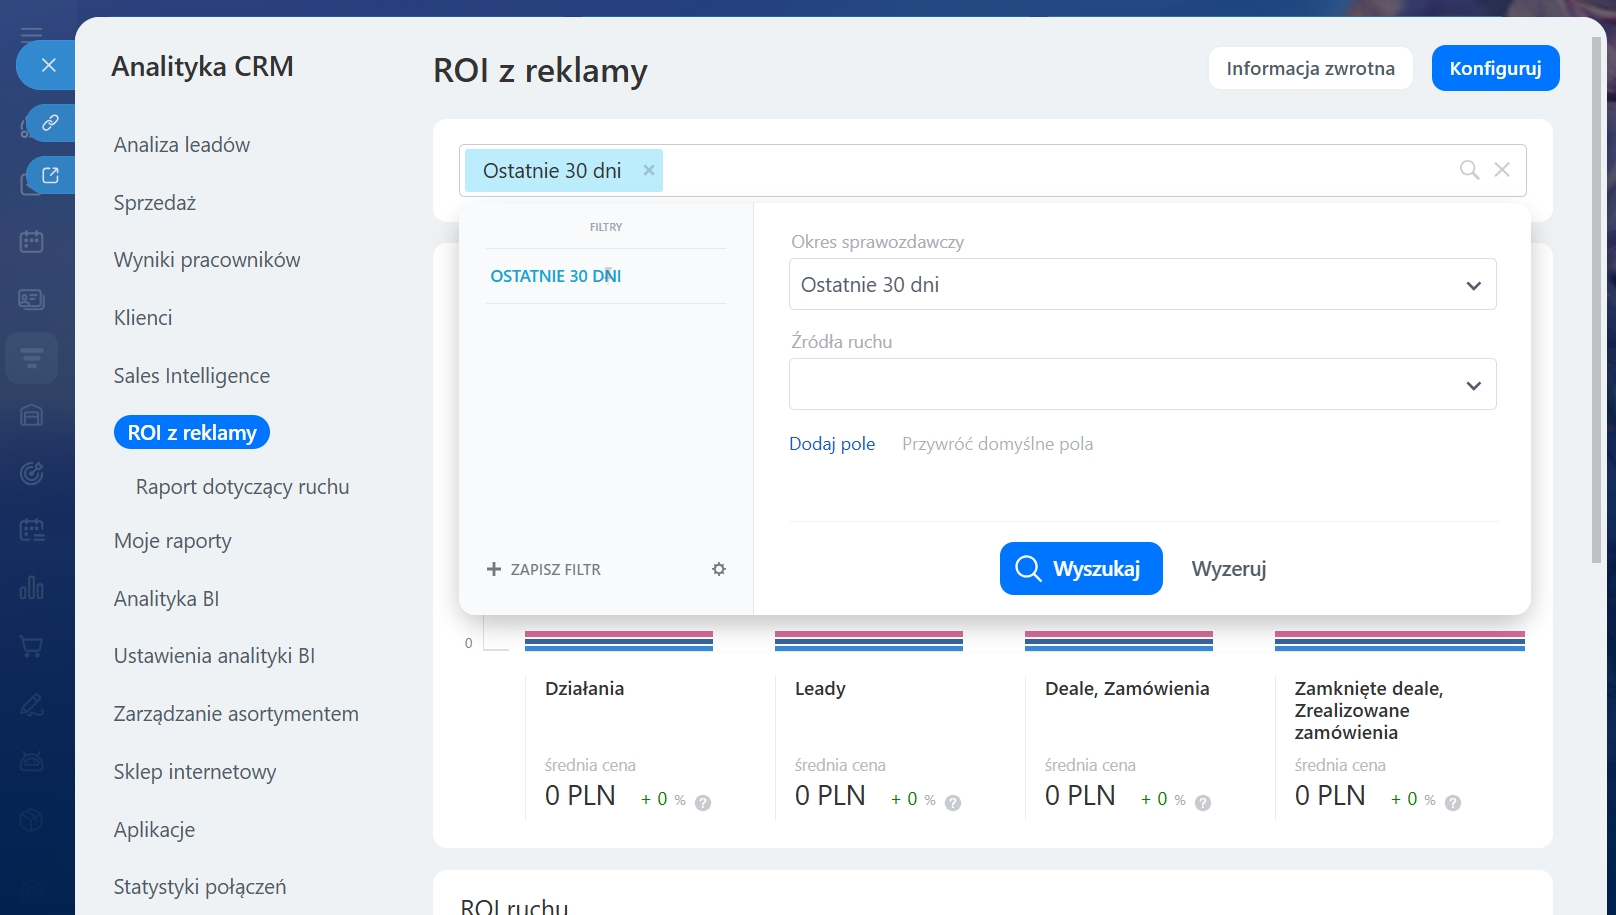This screenshot has width=1616, height=915.
Task: Click the open in new window icon
Action: pyautogui.click(x=50, y=175)
